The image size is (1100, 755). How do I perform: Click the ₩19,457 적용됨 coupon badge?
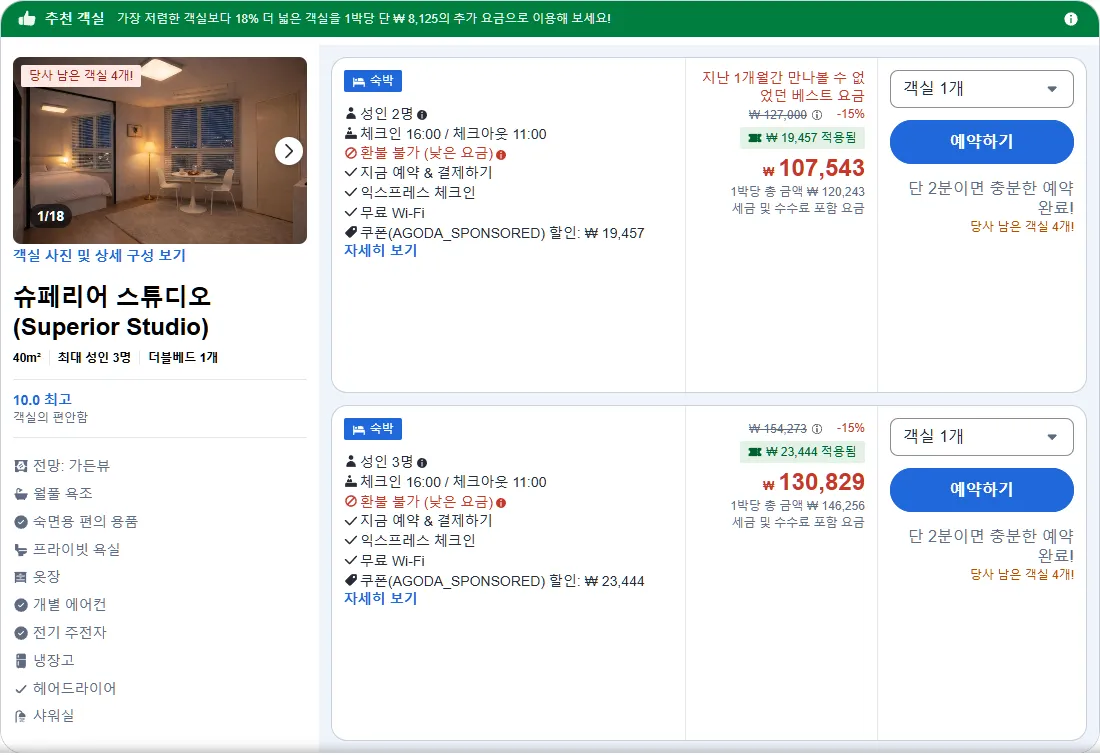[803, 138]
